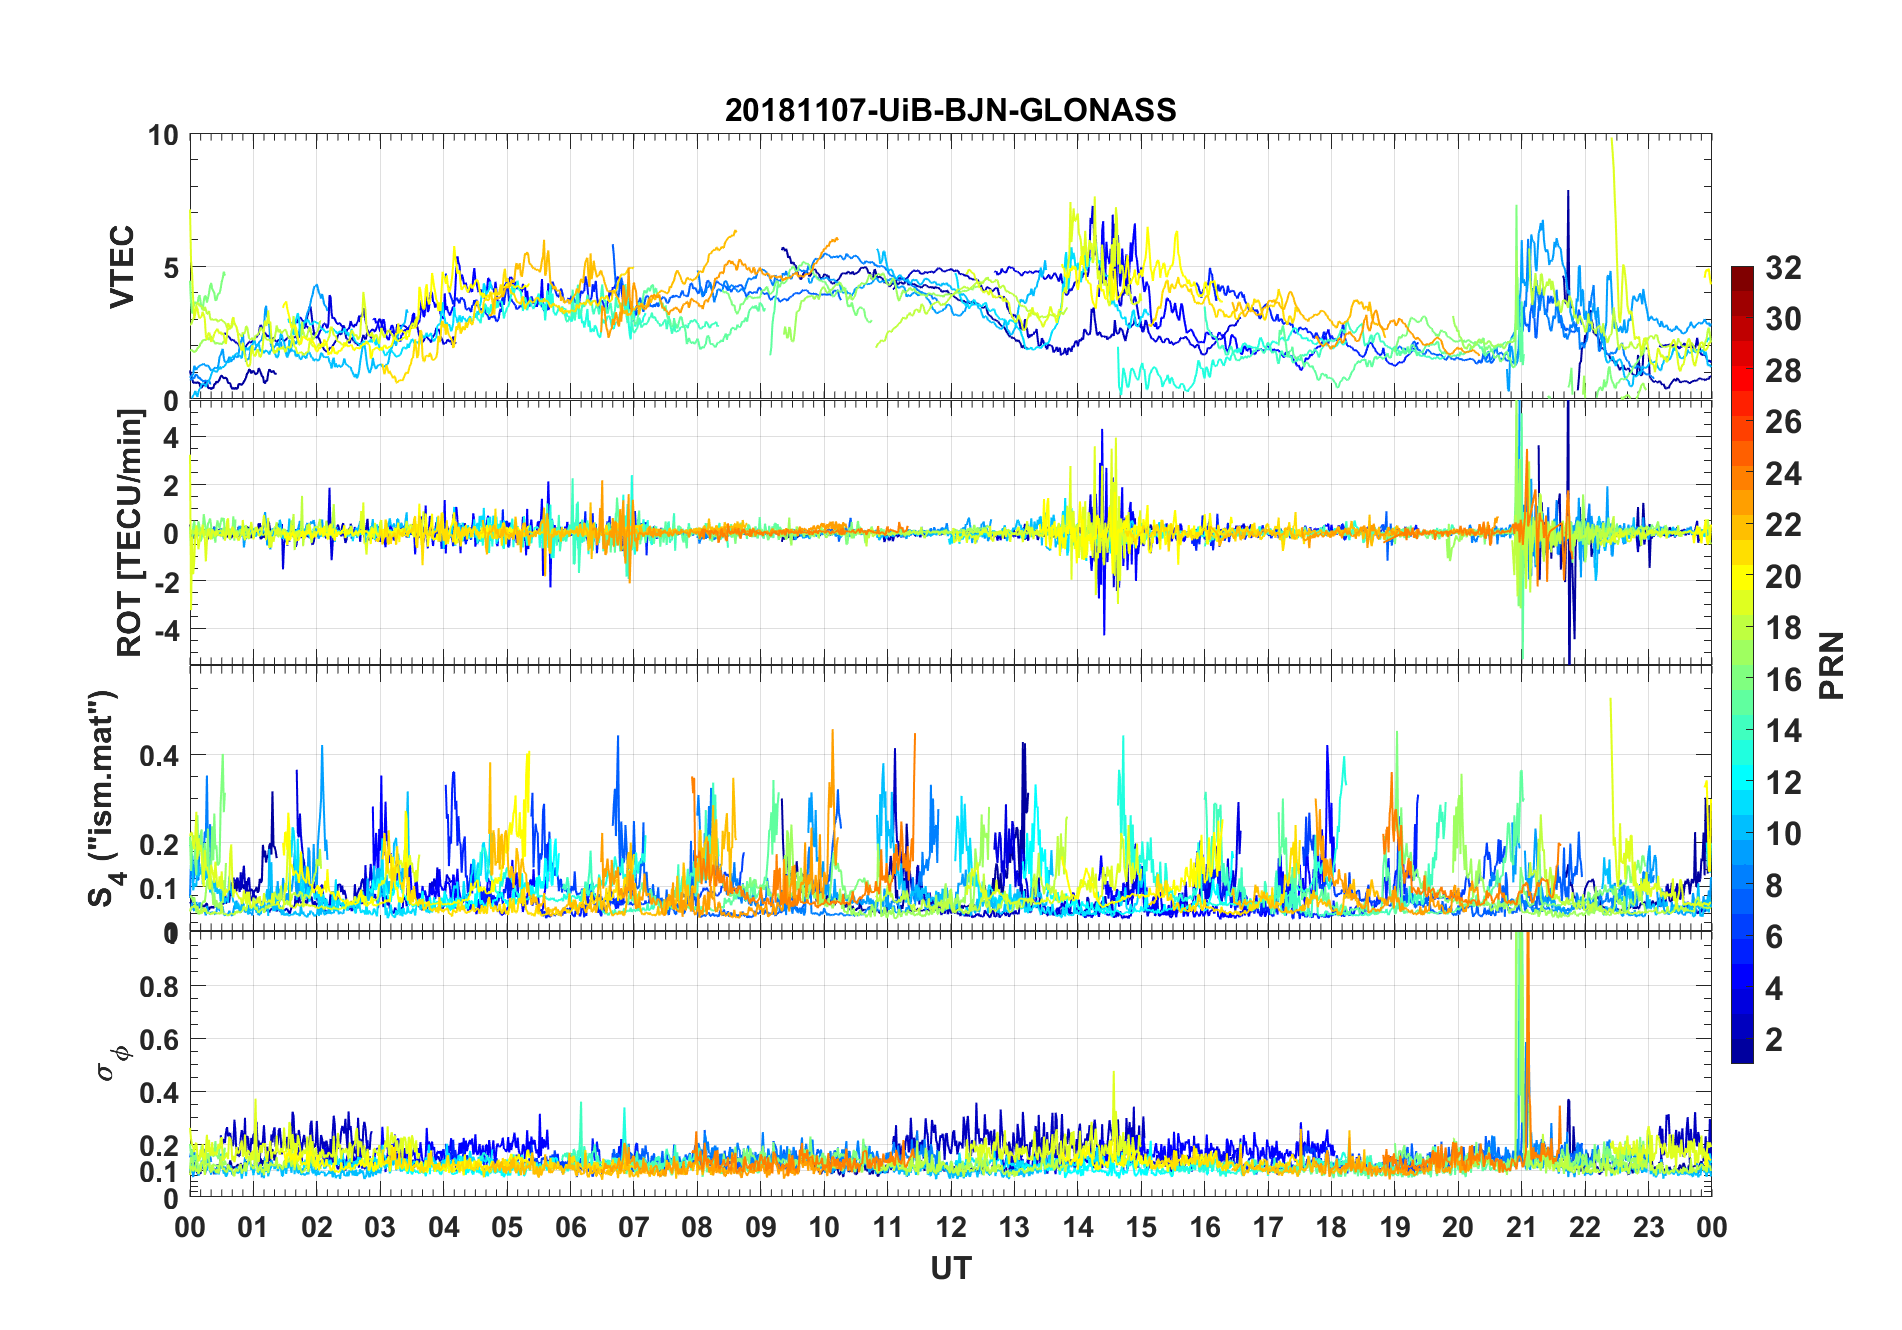This screenshot has width=1902, height=1330.
Task: Click colorbar tick label 28
Action: pos(1784,370)
